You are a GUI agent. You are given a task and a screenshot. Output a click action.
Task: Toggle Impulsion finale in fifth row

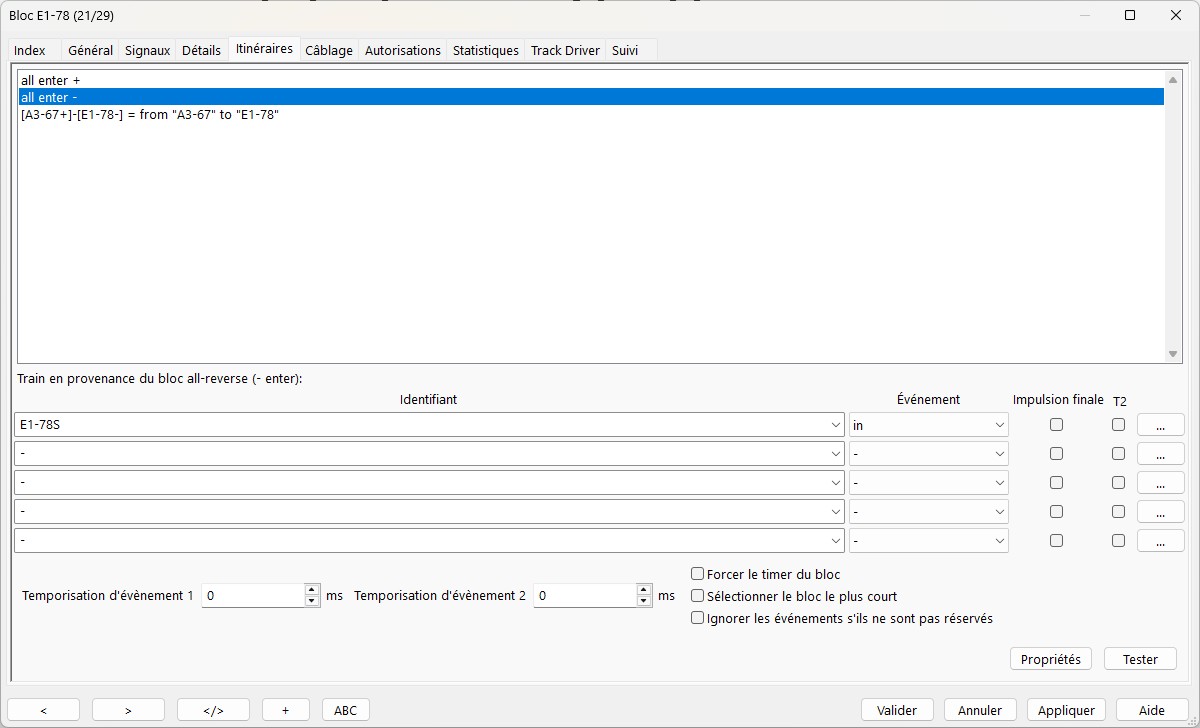tap(1056, 541)
